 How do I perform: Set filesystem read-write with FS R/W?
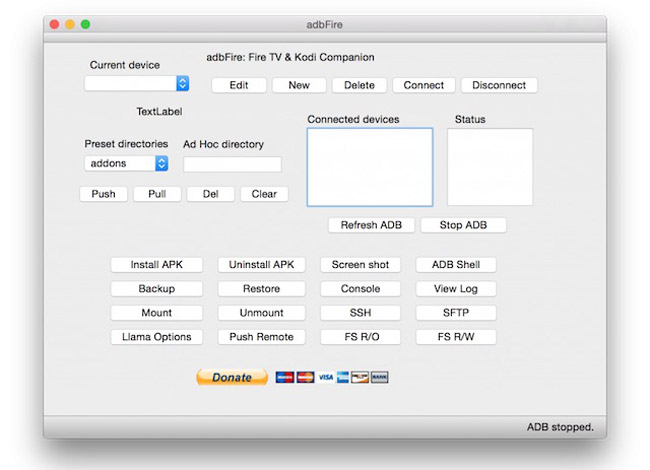[x=456, y=337]
